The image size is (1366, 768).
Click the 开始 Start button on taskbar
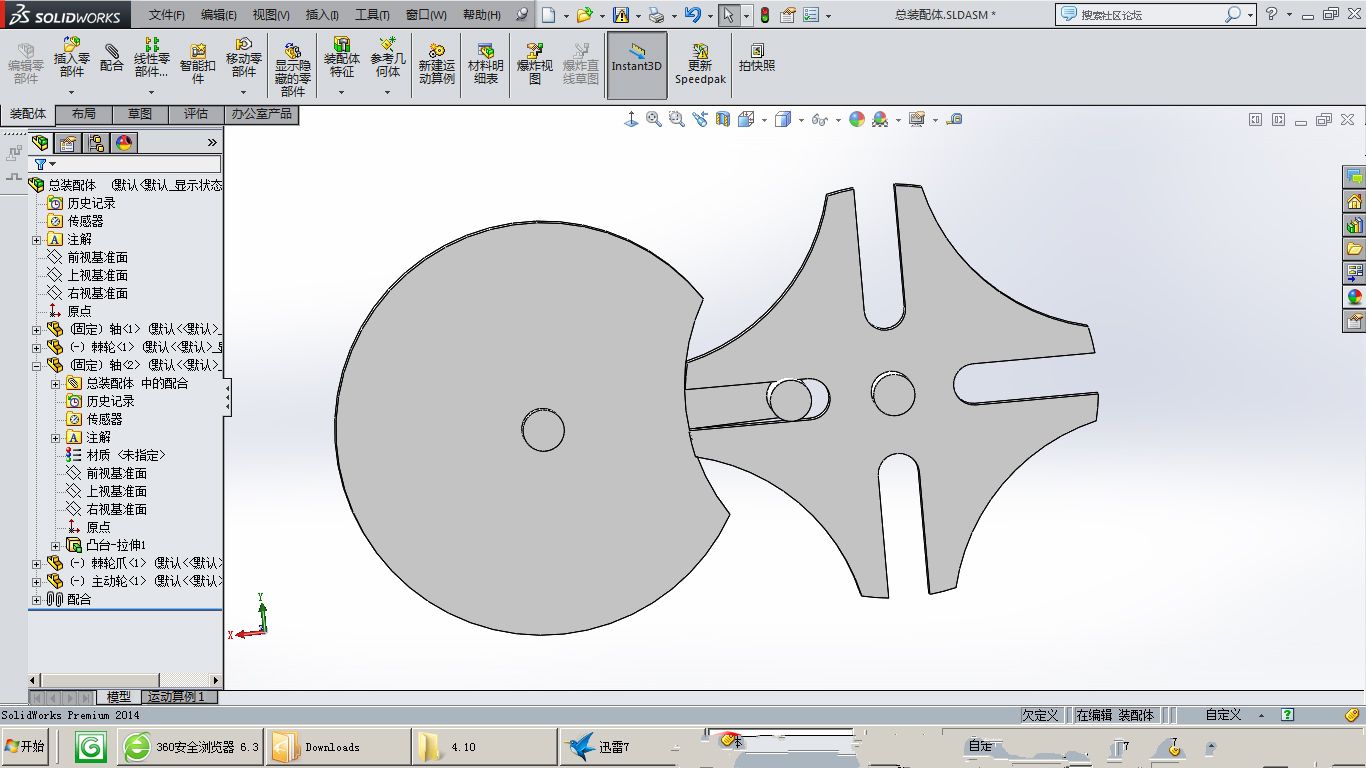(26, 747)
